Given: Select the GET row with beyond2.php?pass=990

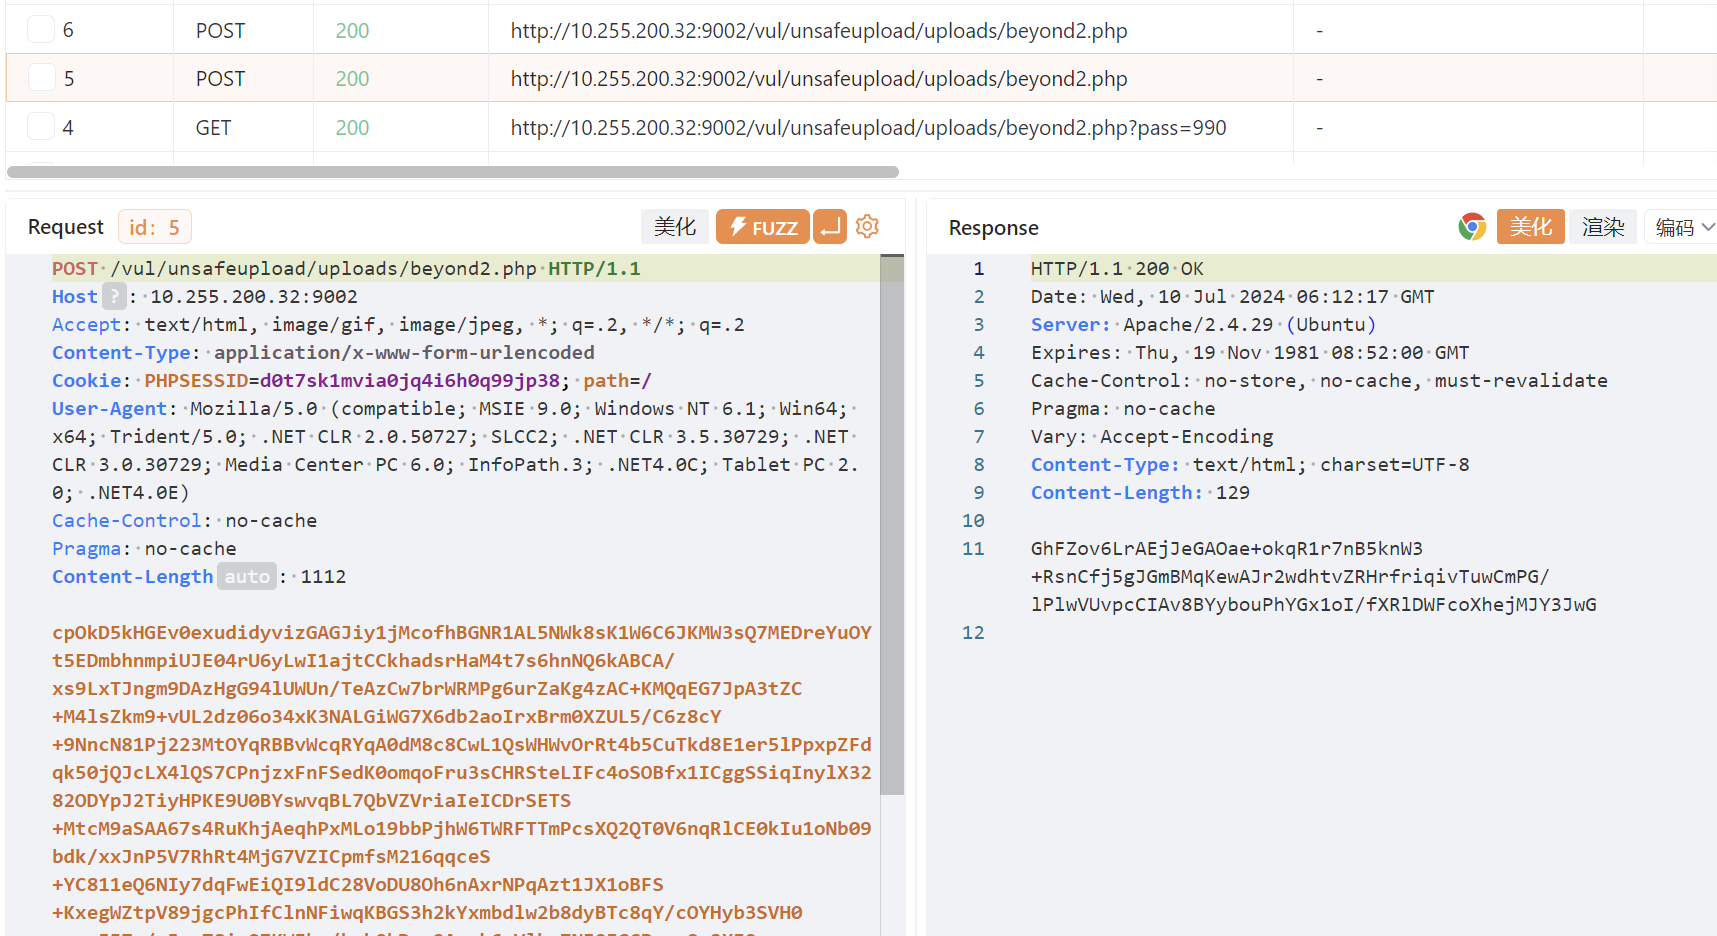Looking at the screenshot, I should 860,127.
